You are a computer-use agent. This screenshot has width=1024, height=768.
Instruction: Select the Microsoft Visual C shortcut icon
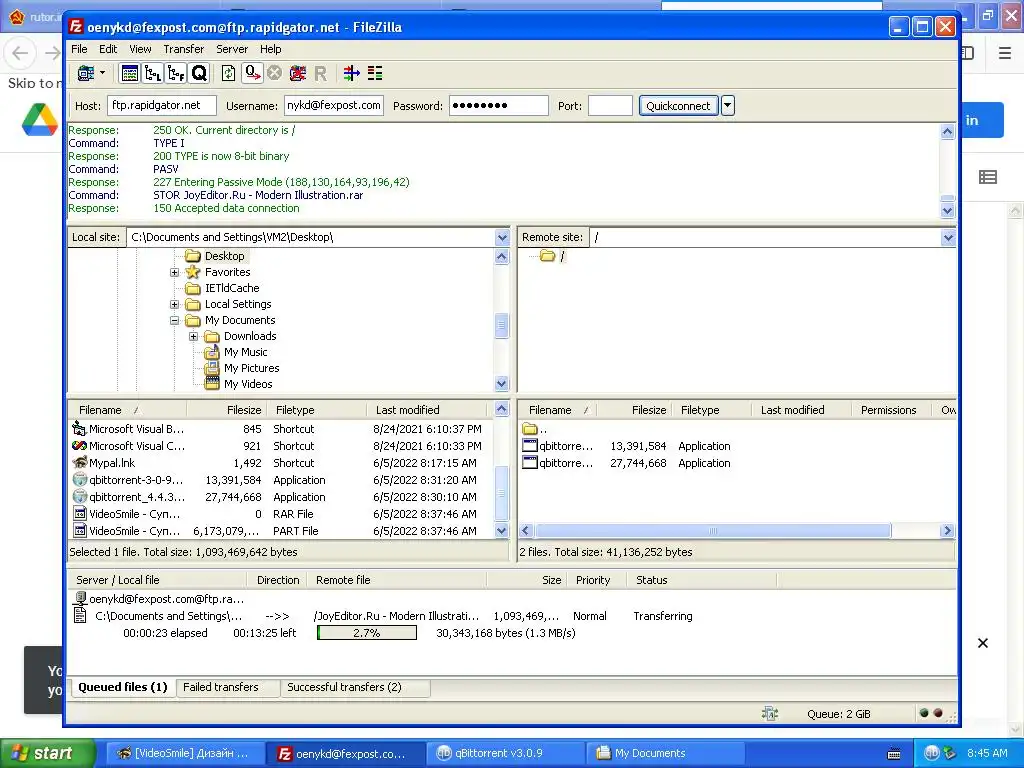point(79,445)
